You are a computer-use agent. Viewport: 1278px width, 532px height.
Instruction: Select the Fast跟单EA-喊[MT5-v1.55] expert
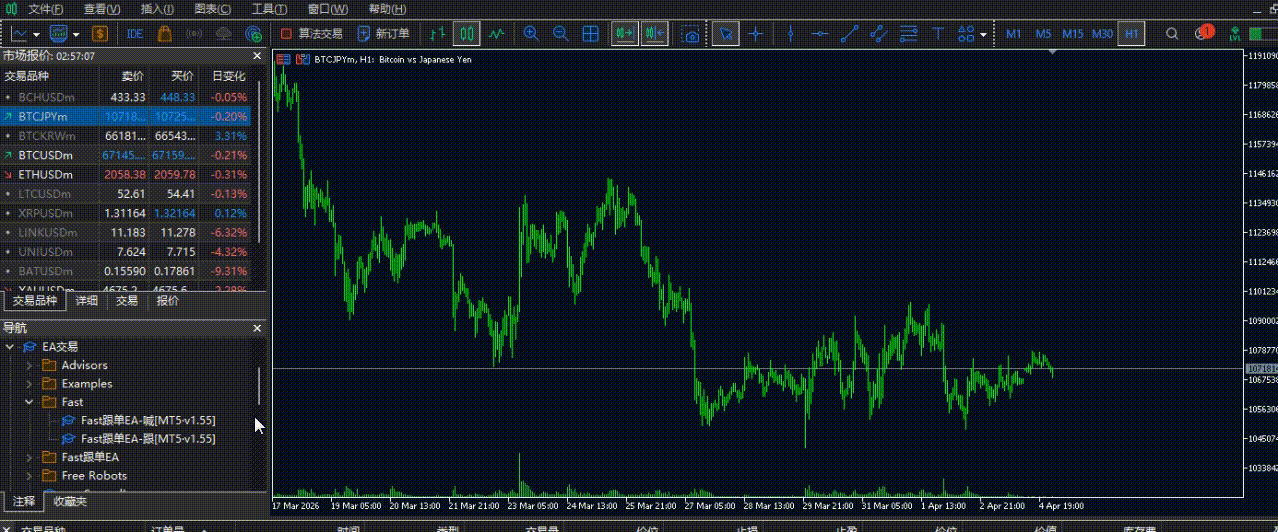click(148, 420)
